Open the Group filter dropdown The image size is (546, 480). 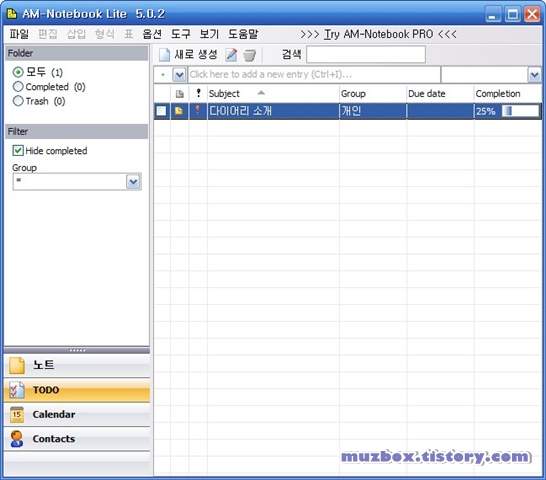pos(133,181)
